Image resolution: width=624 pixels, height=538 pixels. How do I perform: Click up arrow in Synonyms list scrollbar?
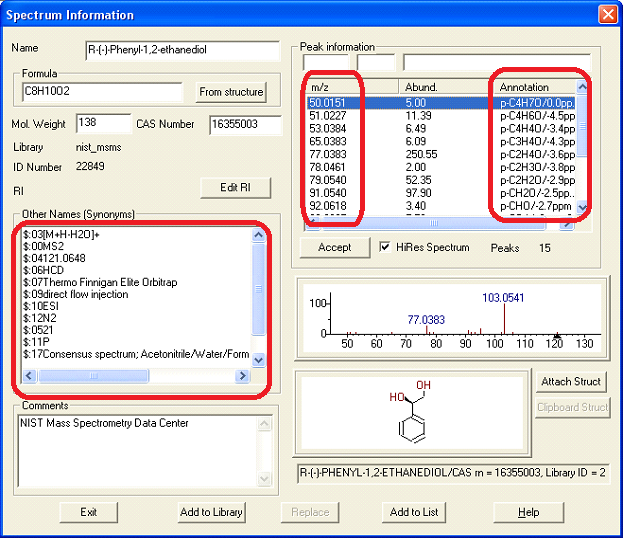259,235
